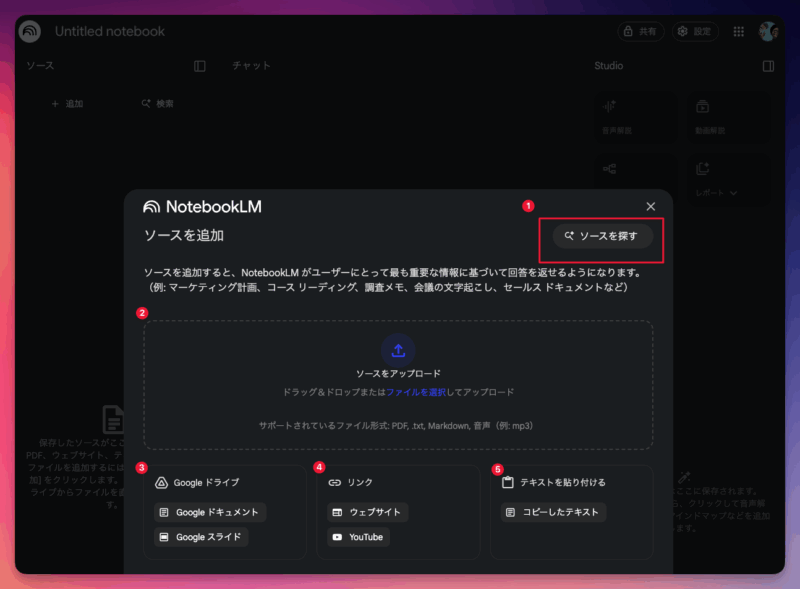
Task: Click the ソースを追加 heading text
Action: click(x=184, y=235)
